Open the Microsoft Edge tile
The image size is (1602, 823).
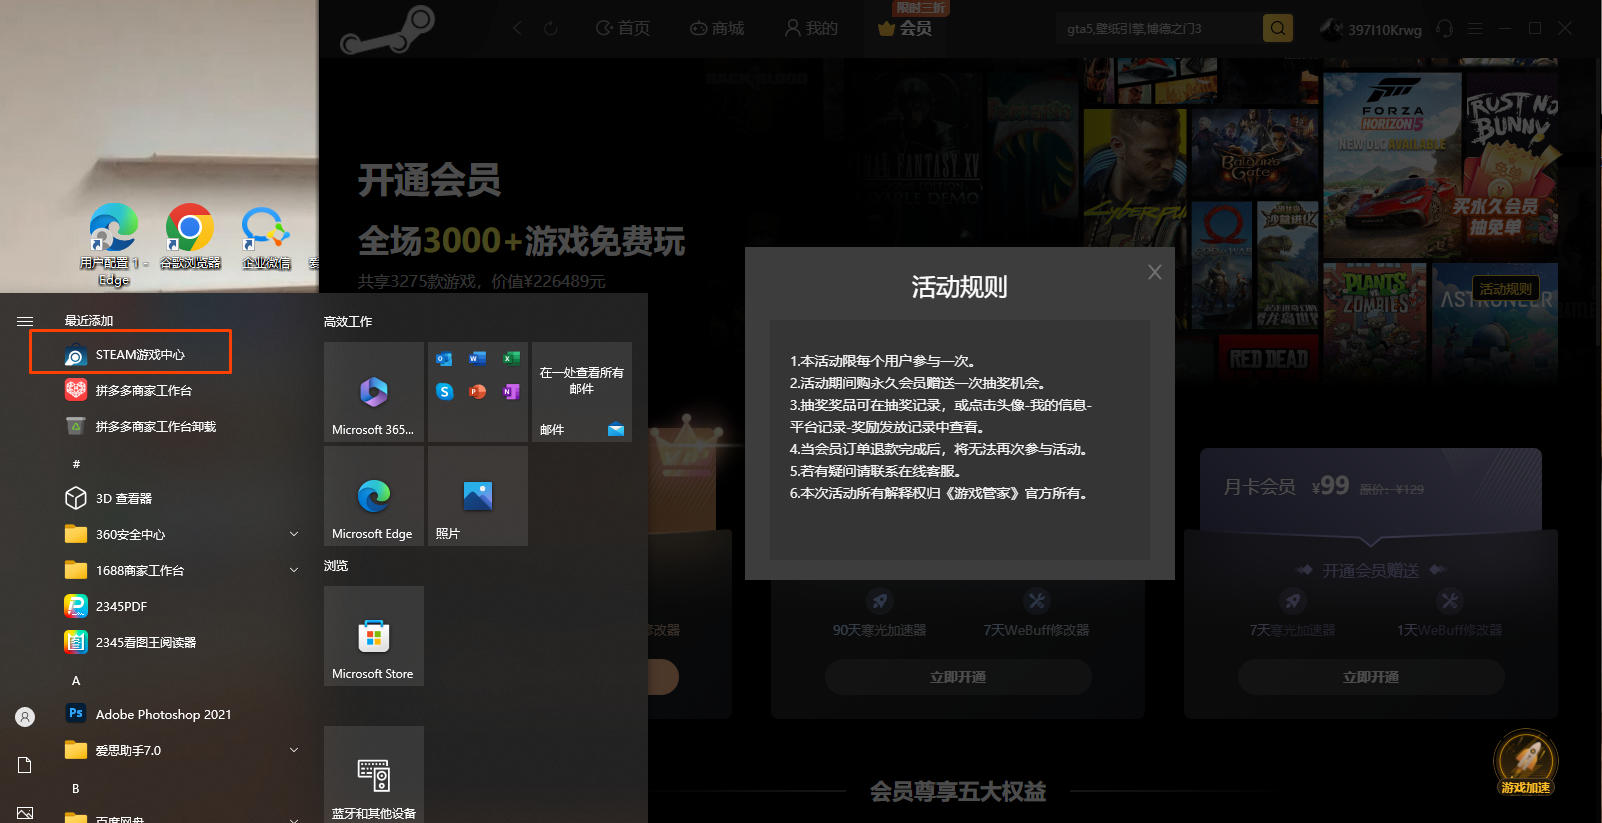coord(374,496)
